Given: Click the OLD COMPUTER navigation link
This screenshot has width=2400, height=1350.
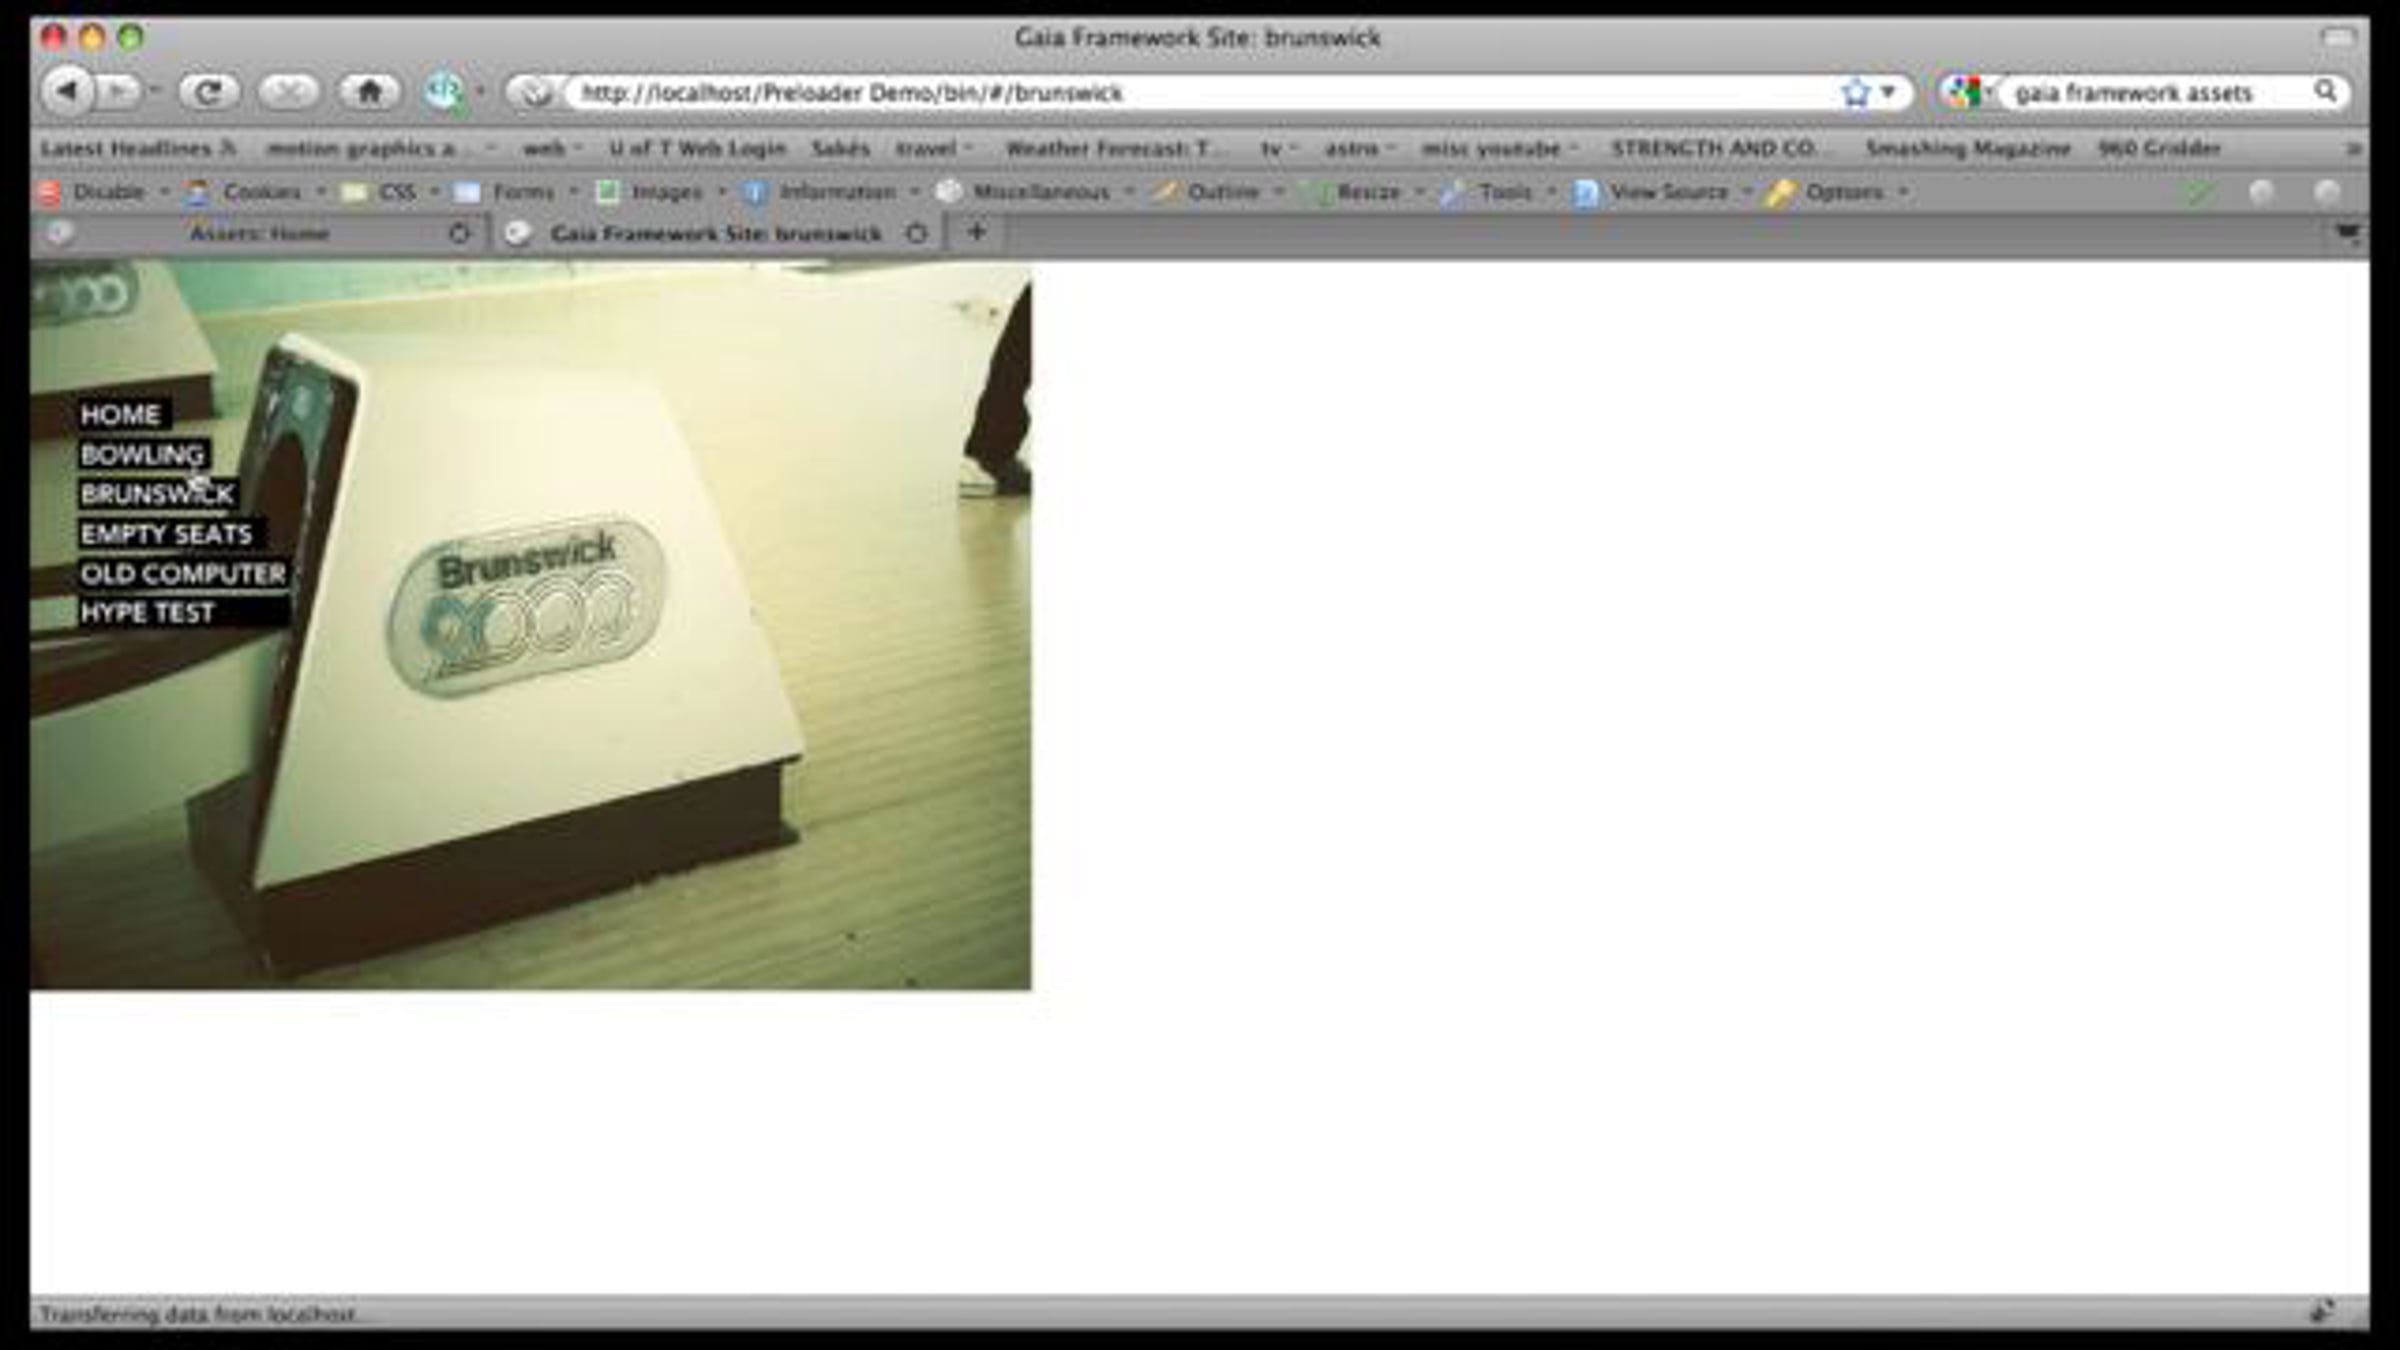Looking at the screenshot, I should pos(183,574).
